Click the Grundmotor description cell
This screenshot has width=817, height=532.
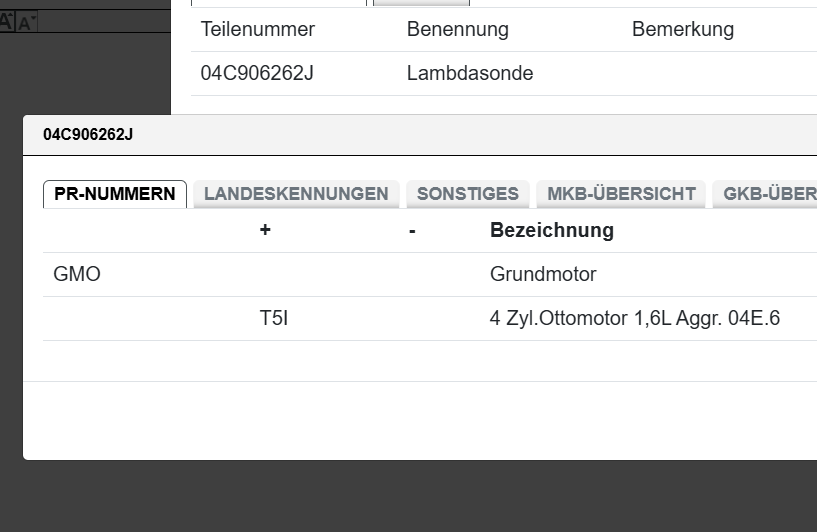[x=543, y=275]
